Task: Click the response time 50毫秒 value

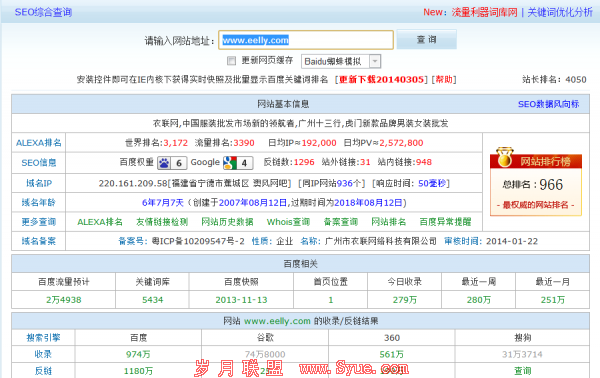Action: coord(432,183)
